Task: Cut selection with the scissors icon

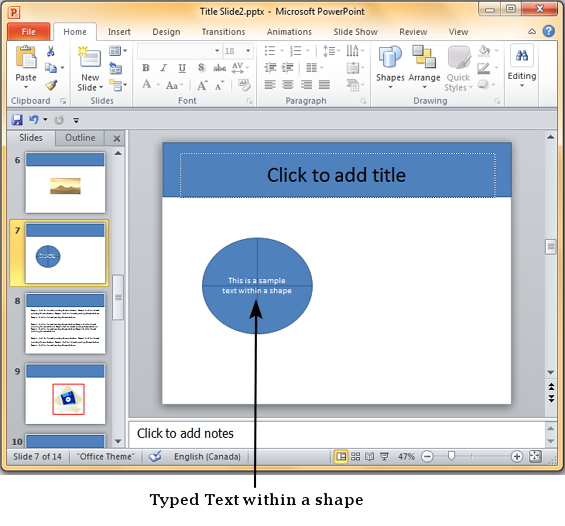Action: coord(50,51)
